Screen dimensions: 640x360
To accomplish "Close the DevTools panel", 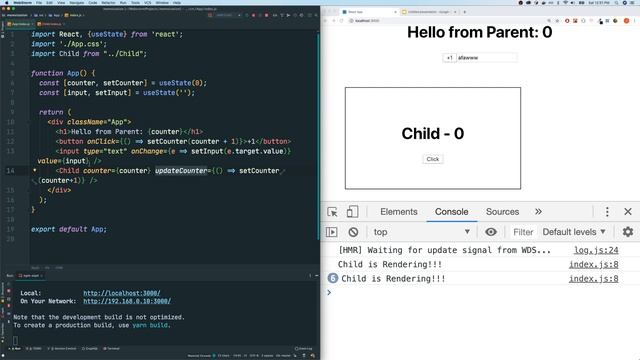I will (x=628, y=212).
